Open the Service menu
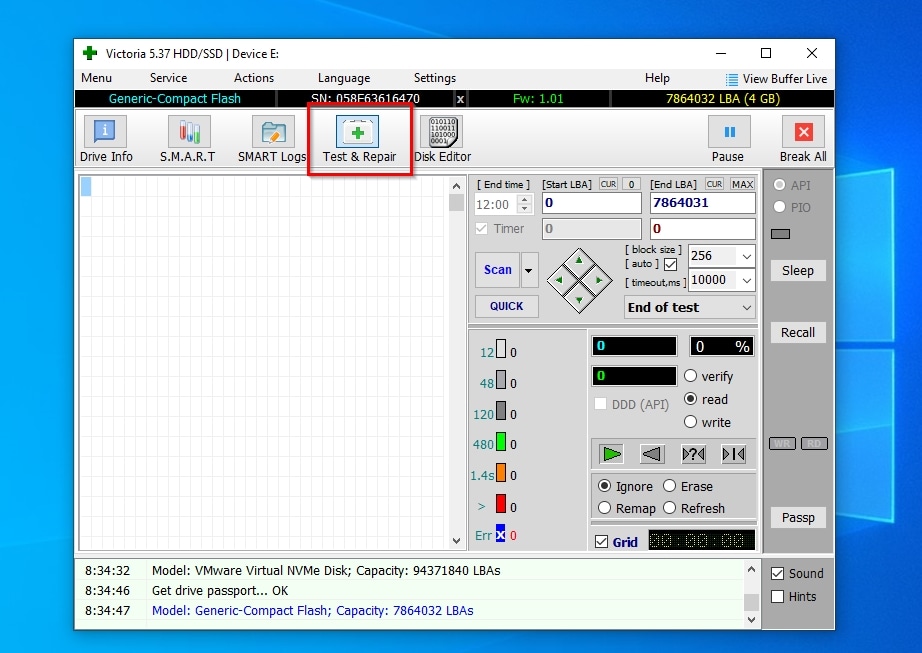The width and height of the screenshot is (922, 653). (168, 78)
